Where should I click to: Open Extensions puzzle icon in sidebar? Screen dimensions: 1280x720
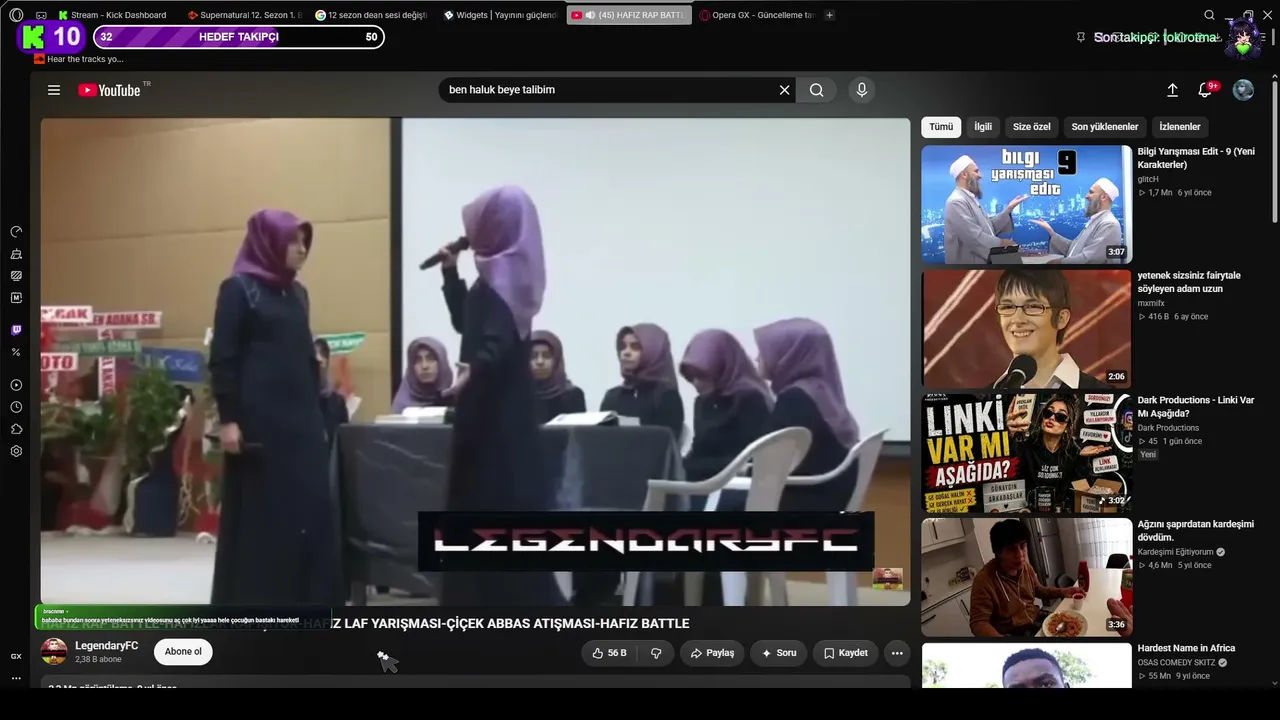[16, 429]
